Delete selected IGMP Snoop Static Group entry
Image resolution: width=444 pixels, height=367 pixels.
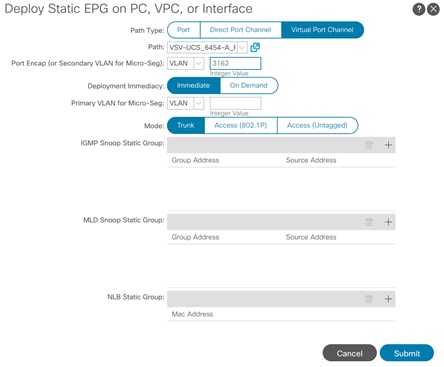(369, 145)
